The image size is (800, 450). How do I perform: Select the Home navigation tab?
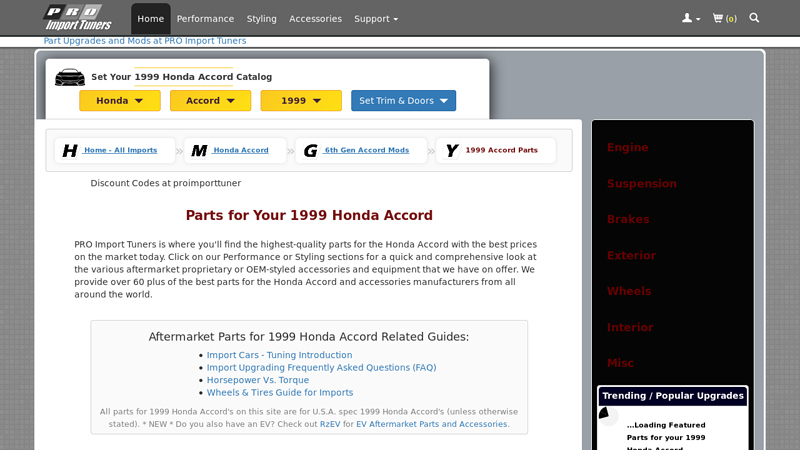151,19
